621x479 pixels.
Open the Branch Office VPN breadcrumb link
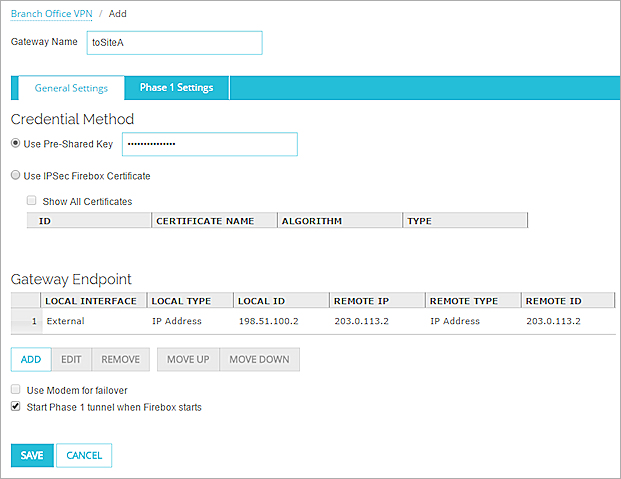[x=51, y=14]
